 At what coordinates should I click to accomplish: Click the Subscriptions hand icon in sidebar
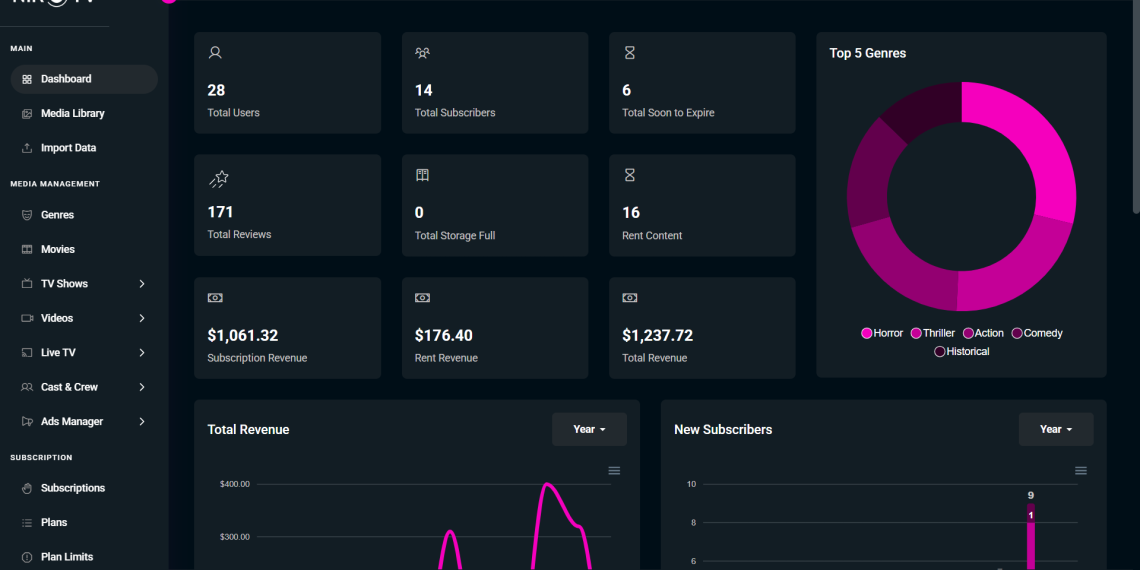(x=27, y=488)
